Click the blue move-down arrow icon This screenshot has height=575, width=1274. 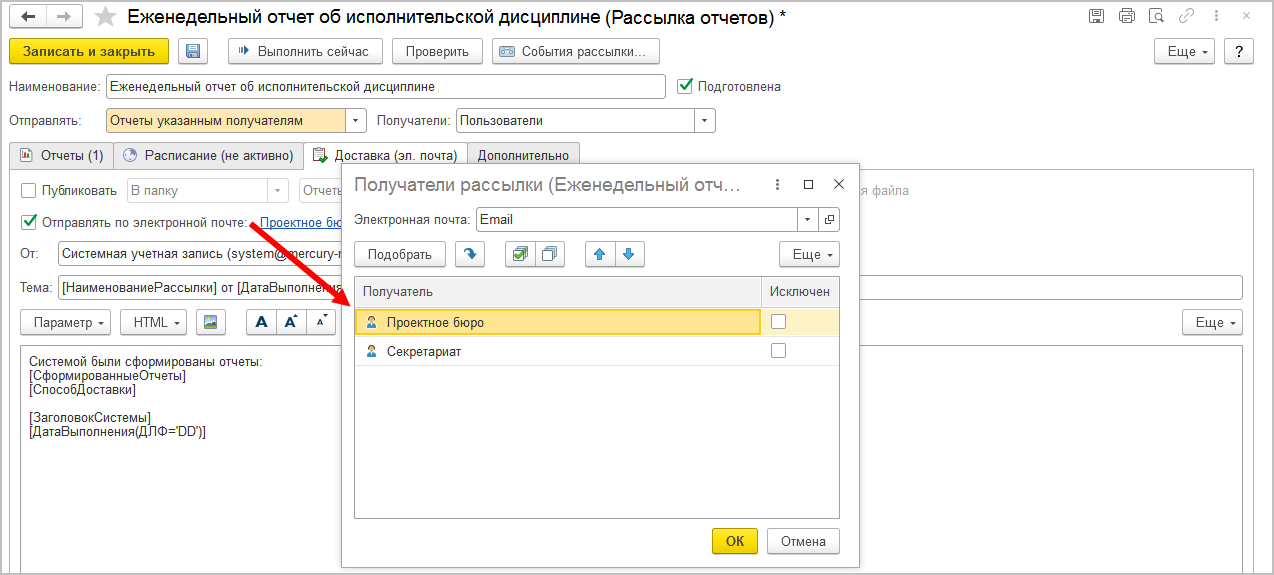(628, 254)
